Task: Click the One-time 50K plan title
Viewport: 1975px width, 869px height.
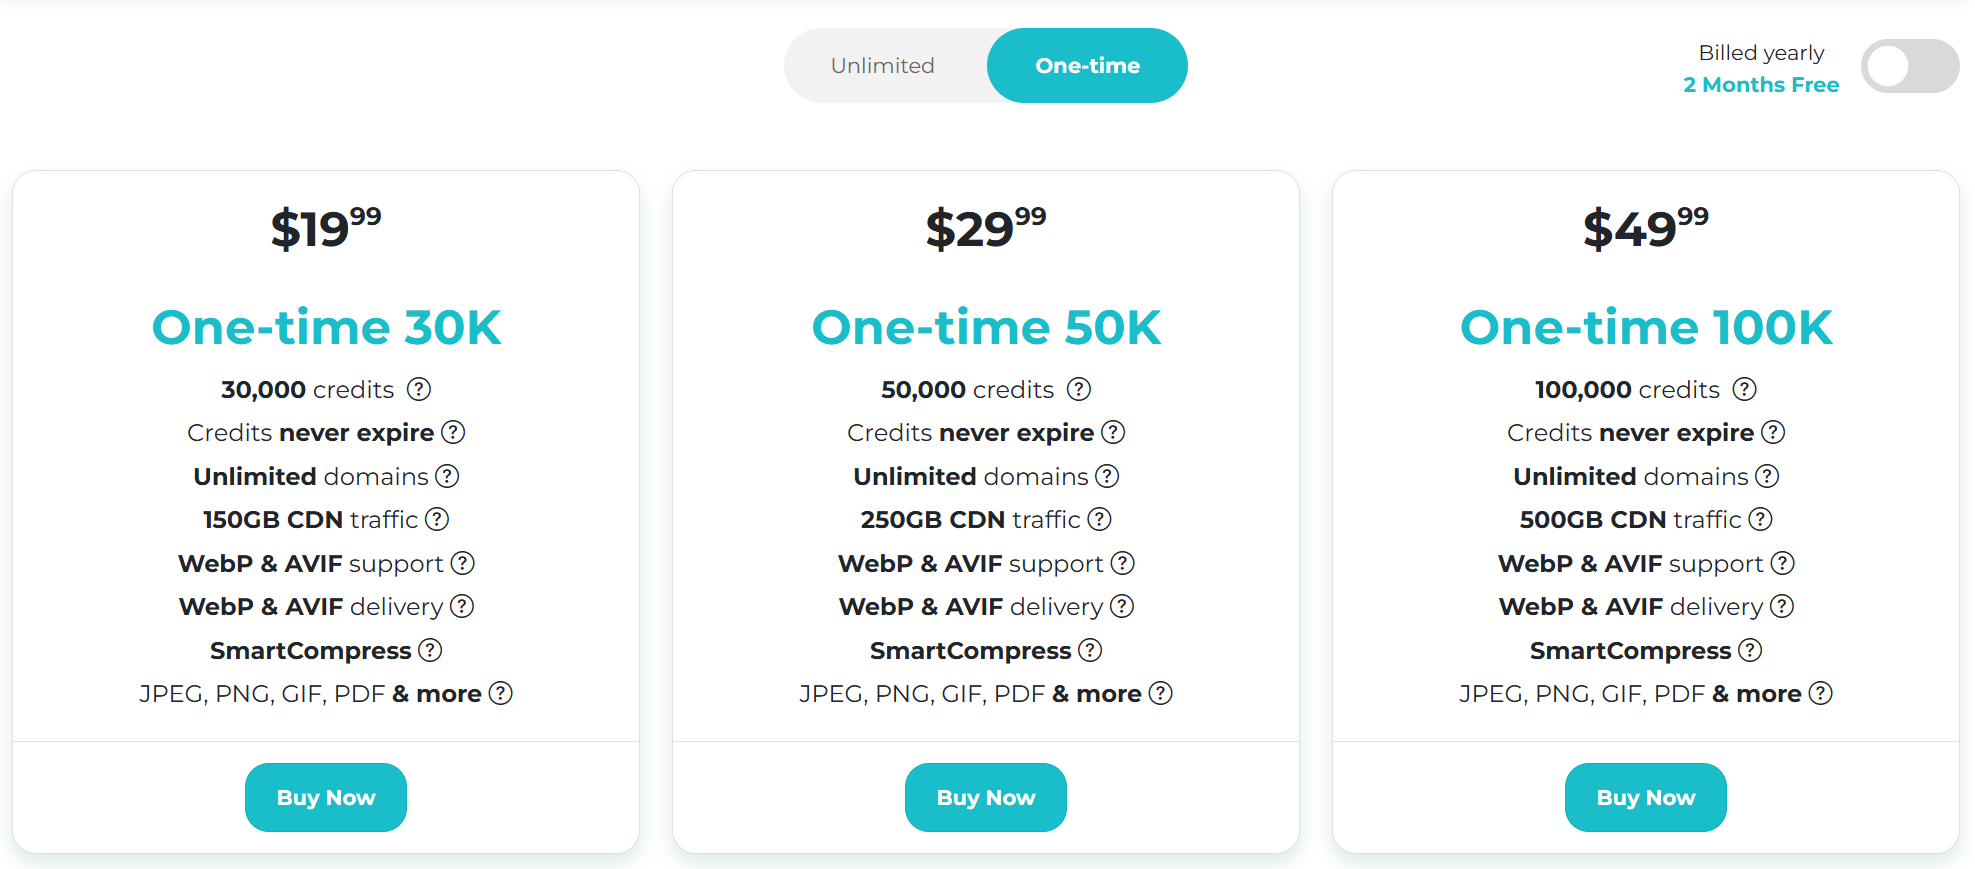Action: 986,327
